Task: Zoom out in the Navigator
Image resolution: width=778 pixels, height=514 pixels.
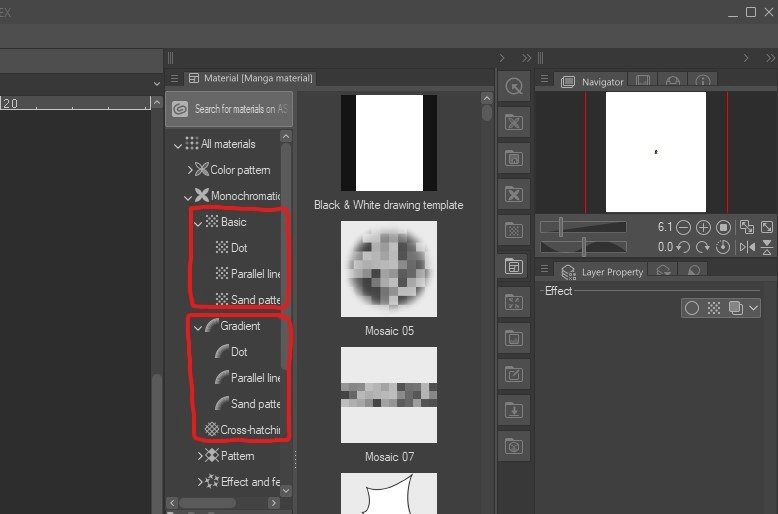Action: point(683,228)
